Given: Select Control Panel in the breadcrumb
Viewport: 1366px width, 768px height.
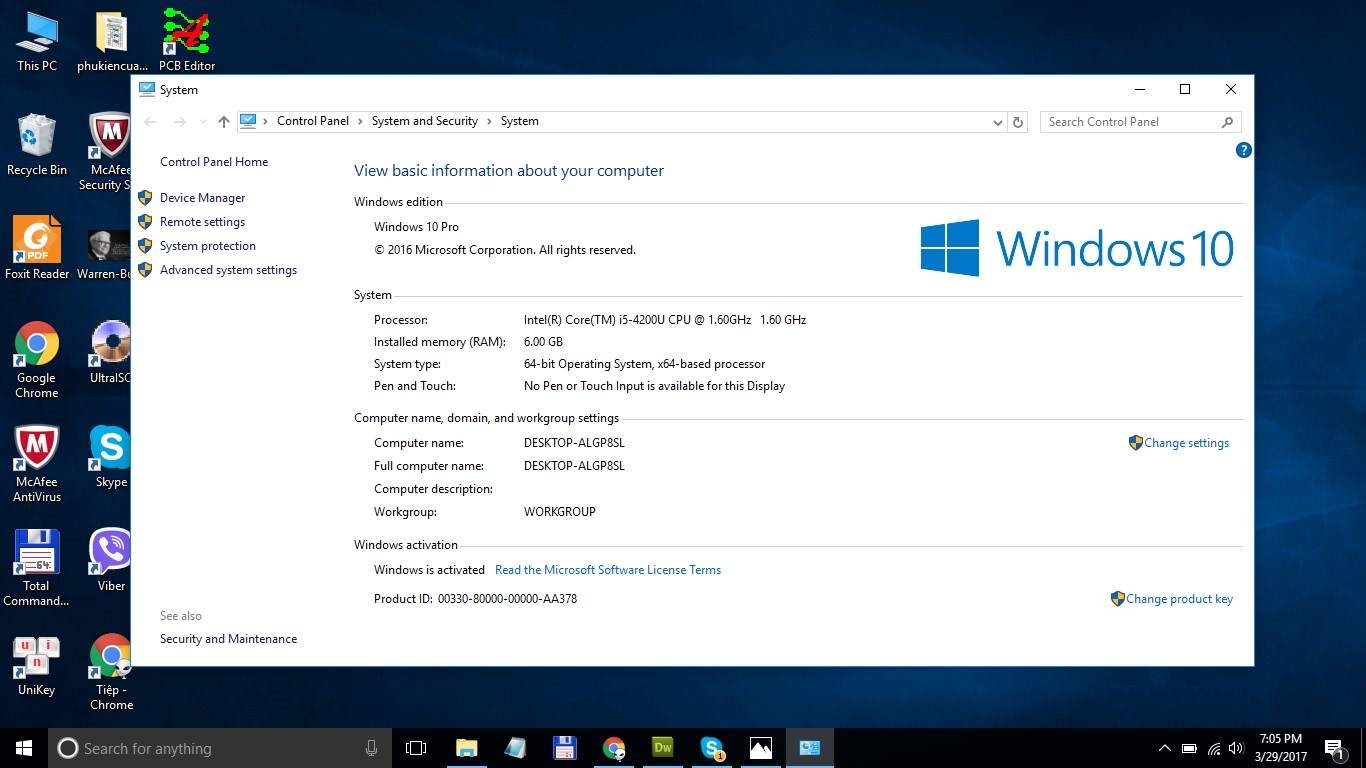Looking at the screenshot, I should coord(313,121).
